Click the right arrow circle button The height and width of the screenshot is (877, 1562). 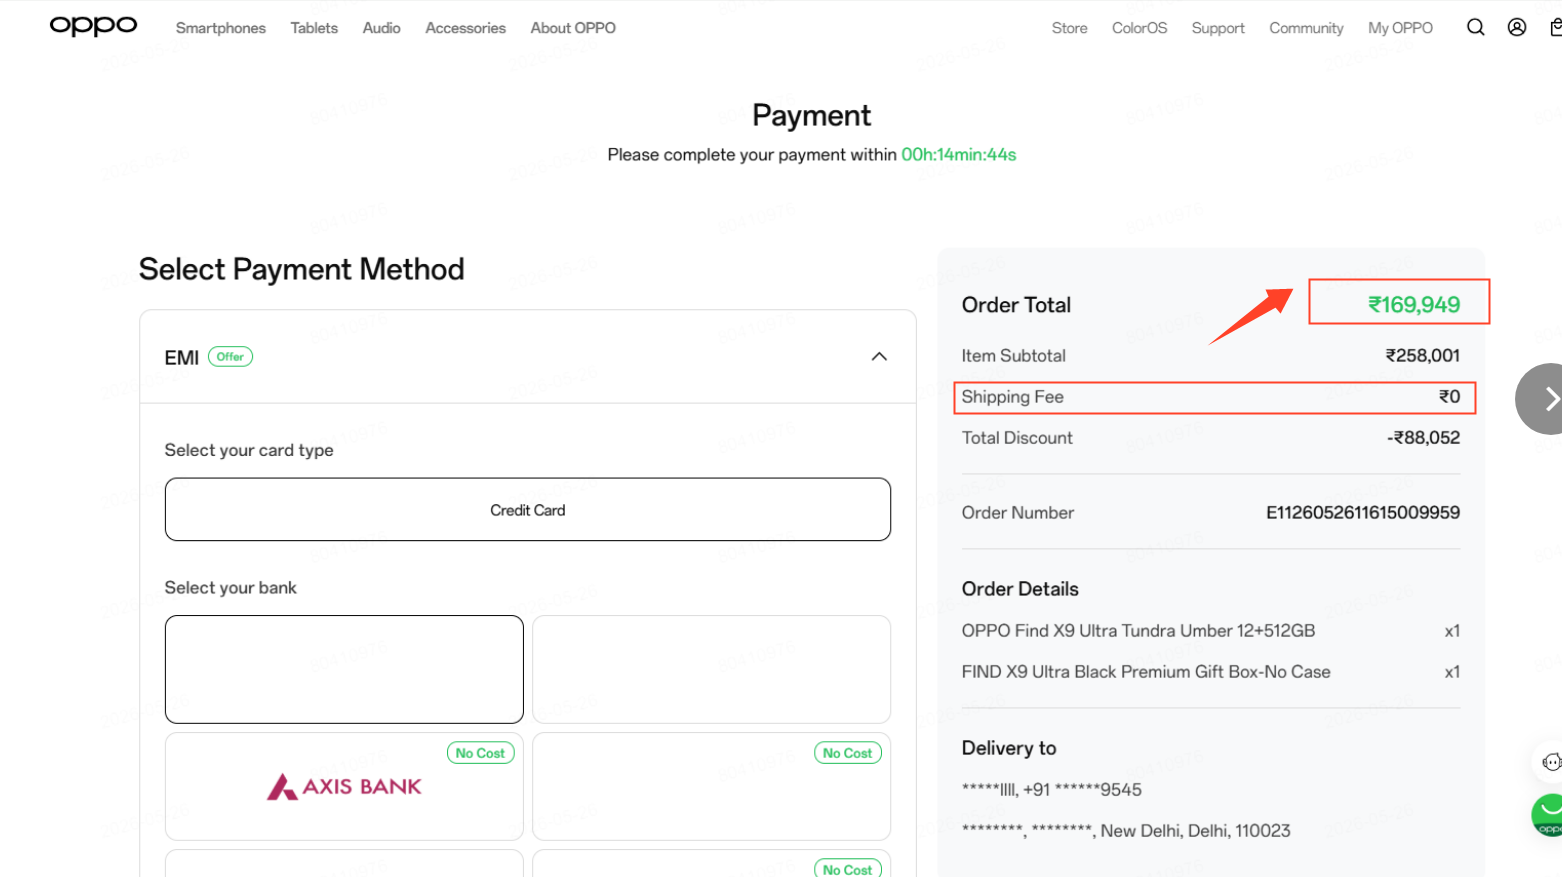click(1540, 398)
